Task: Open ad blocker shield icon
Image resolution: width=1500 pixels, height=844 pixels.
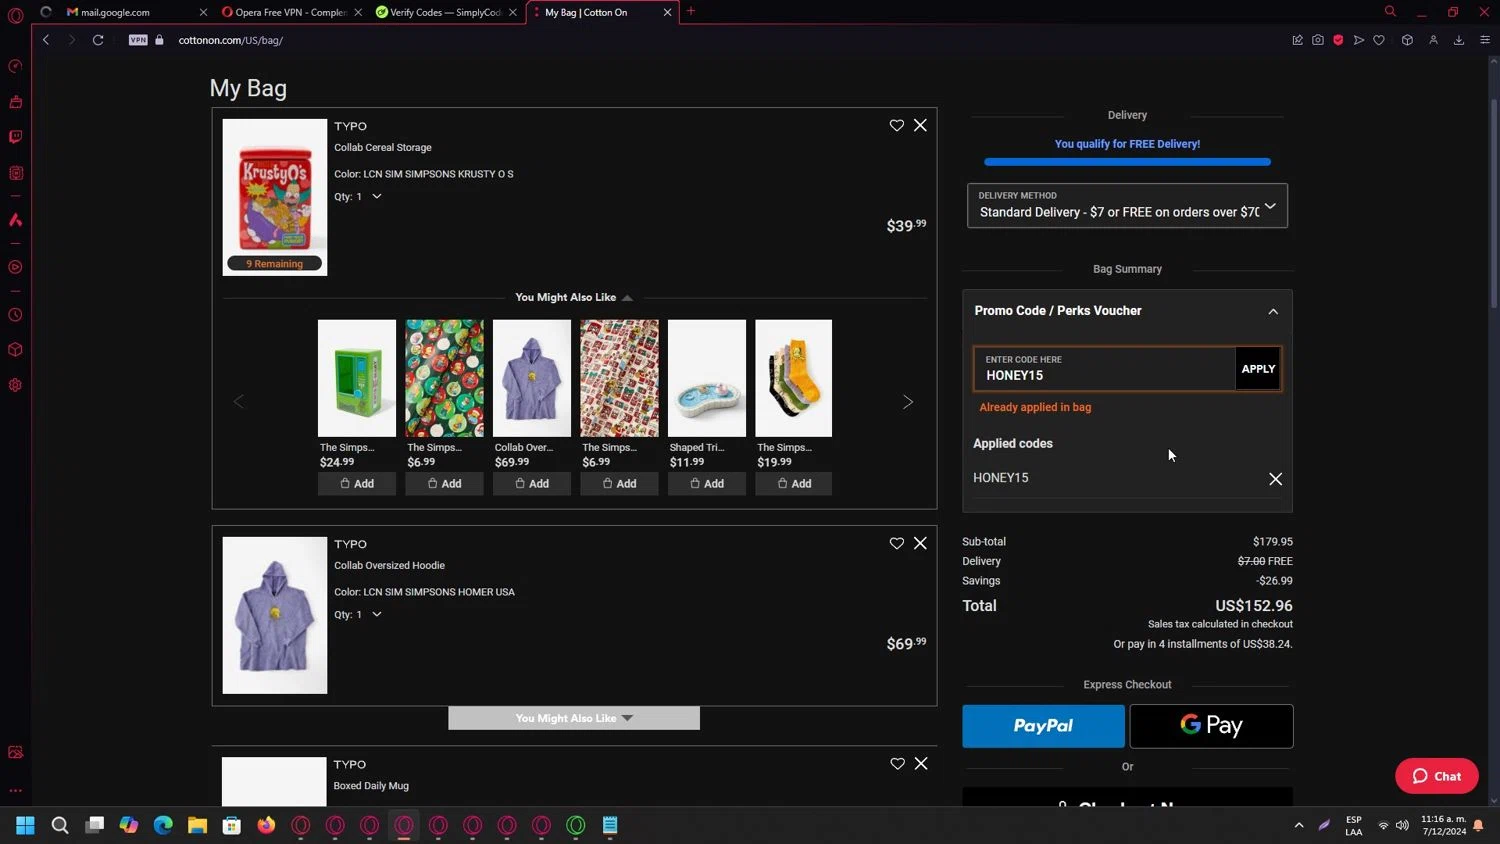Action: (1338, 40)
